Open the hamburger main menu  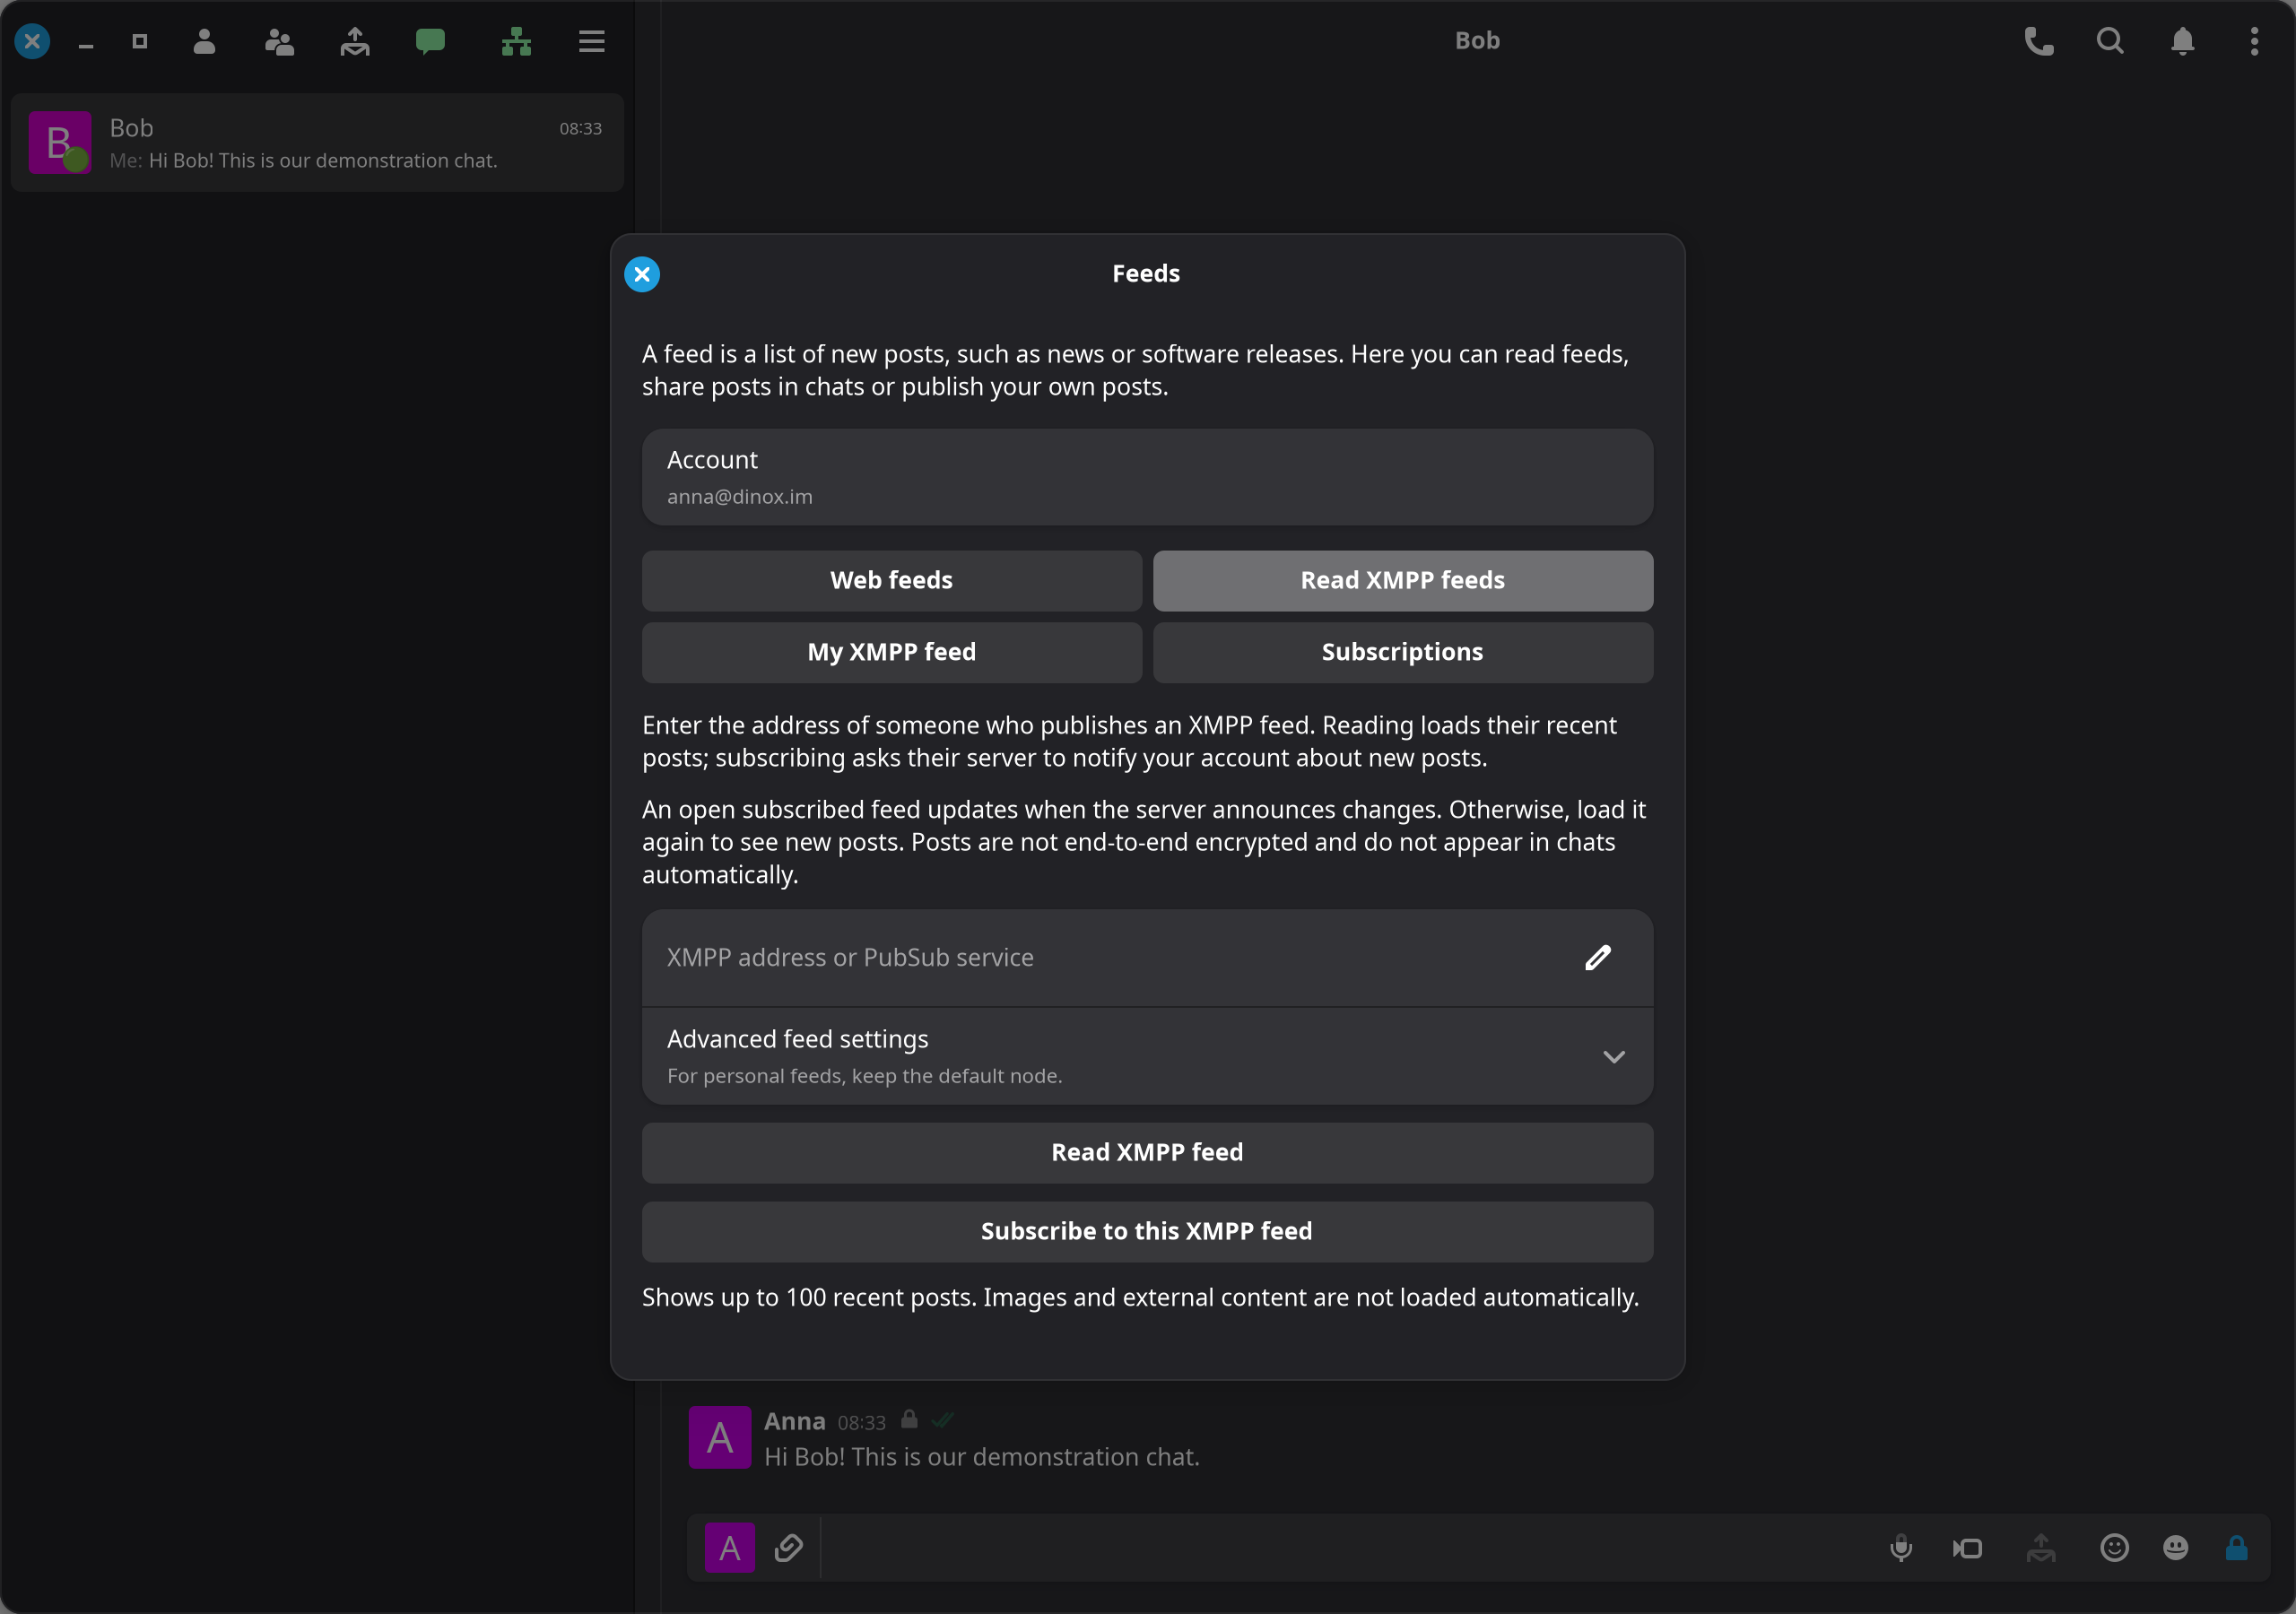592,41
